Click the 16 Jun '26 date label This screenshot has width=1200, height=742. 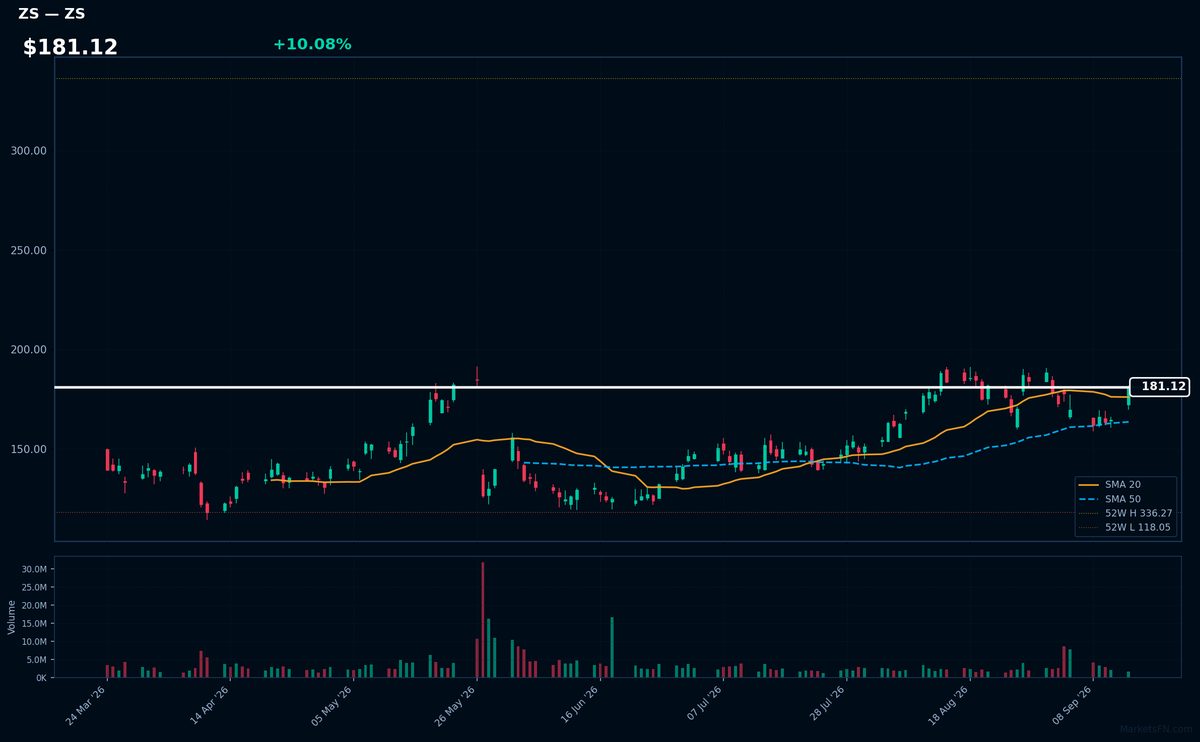coord(580,706)
